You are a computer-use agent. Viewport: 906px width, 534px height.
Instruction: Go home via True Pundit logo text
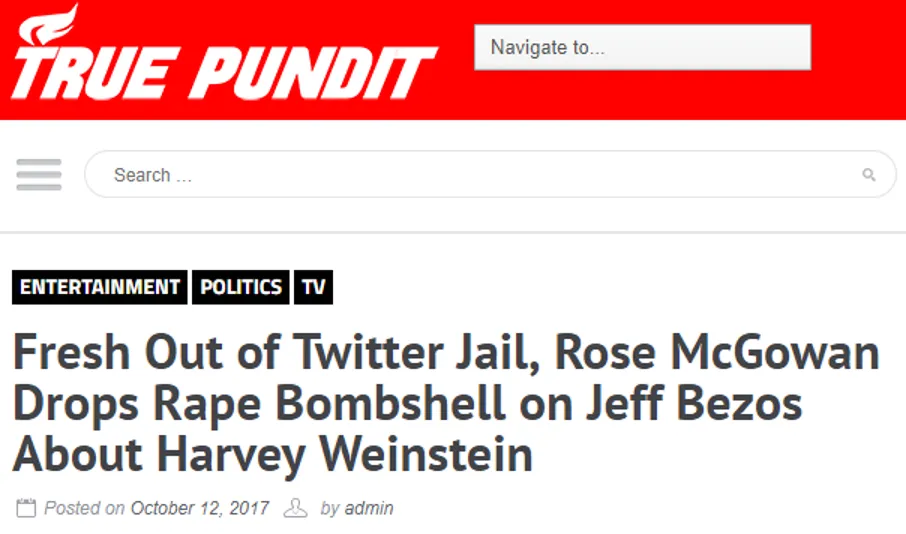[224, 73]
